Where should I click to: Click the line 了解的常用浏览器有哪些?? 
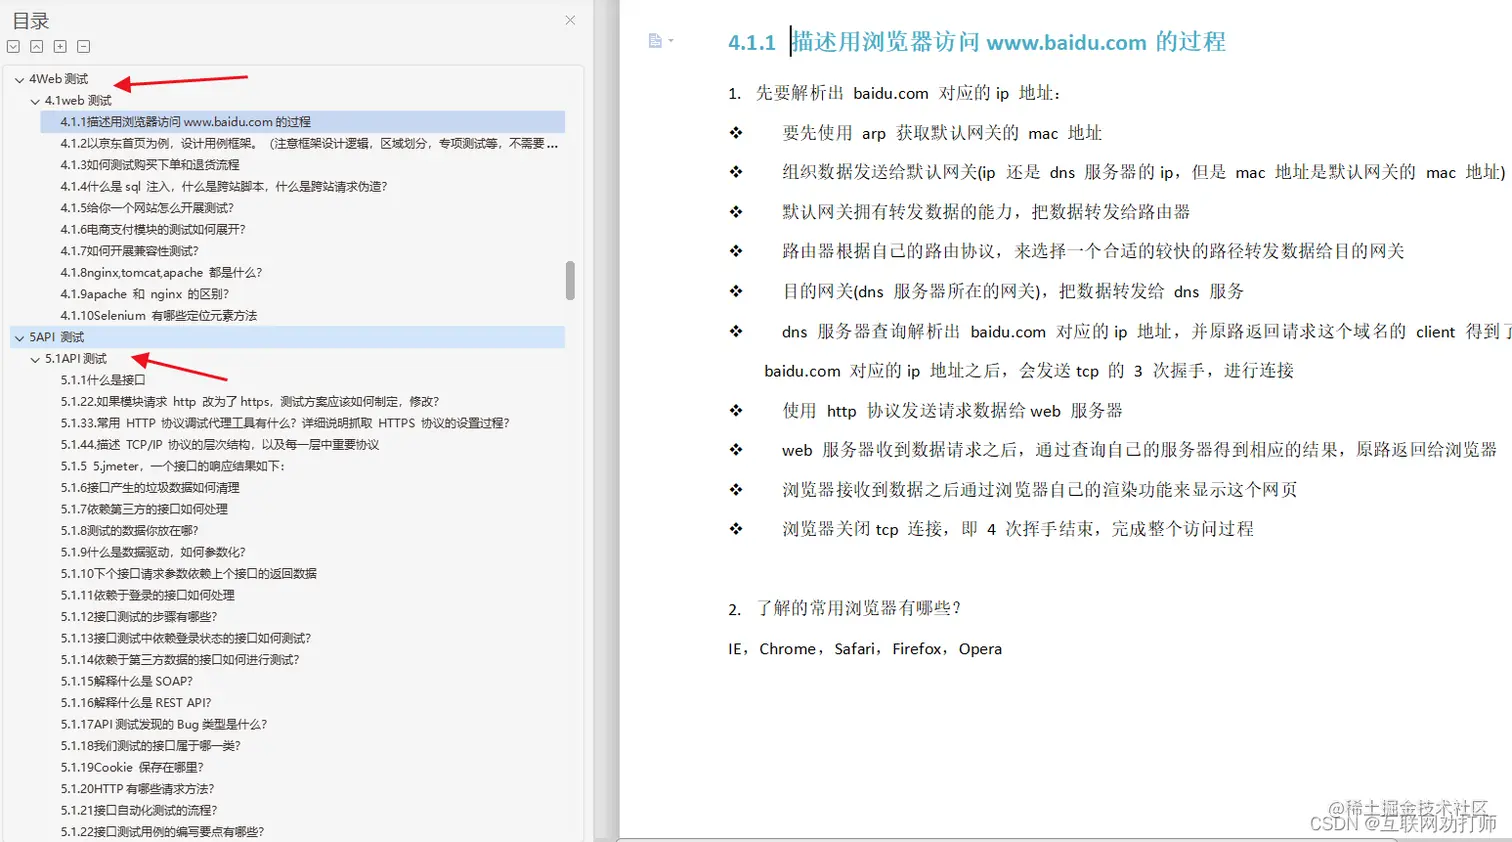click(845, 609)
